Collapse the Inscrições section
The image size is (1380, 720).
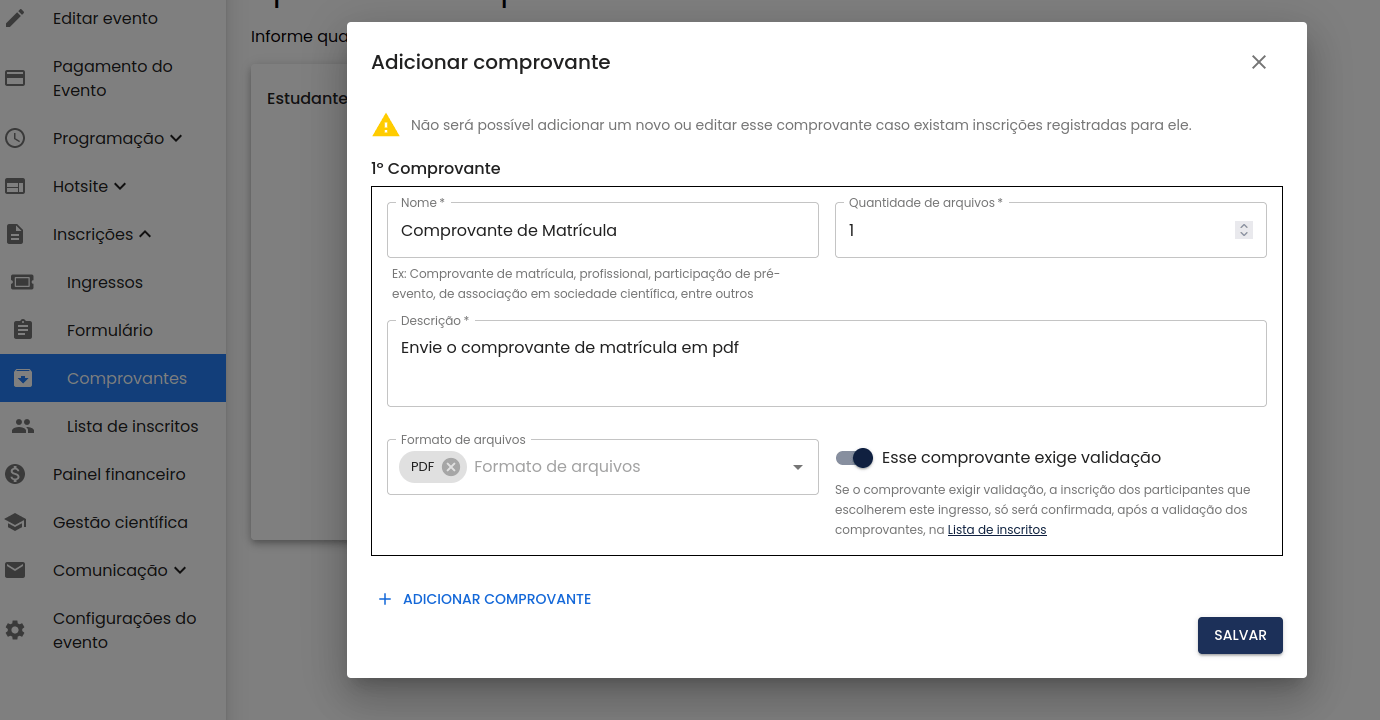[145, 234]
